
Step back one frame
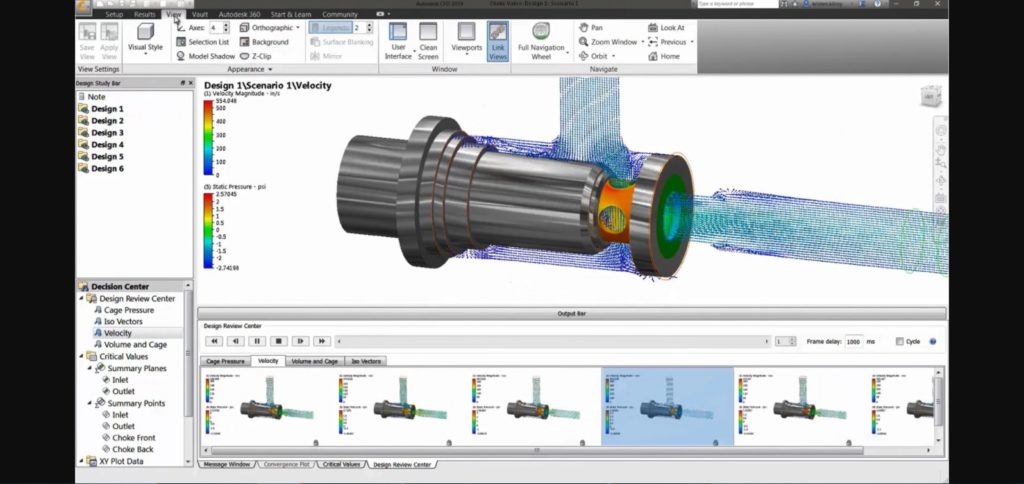235,341
